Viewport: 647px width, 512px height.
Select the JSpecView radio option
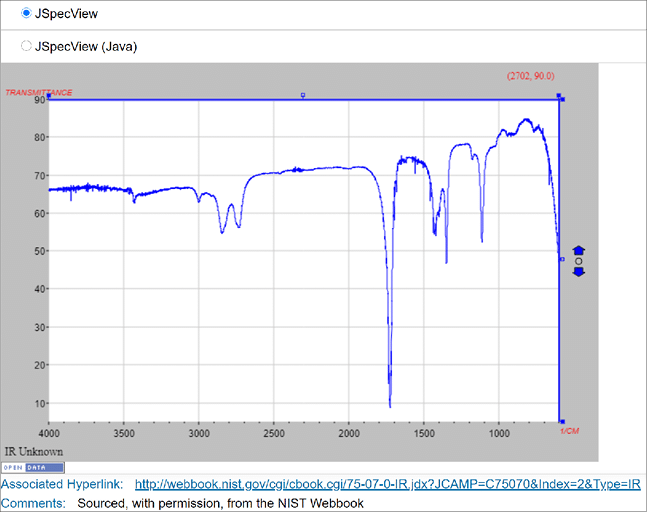pos(26,13)
